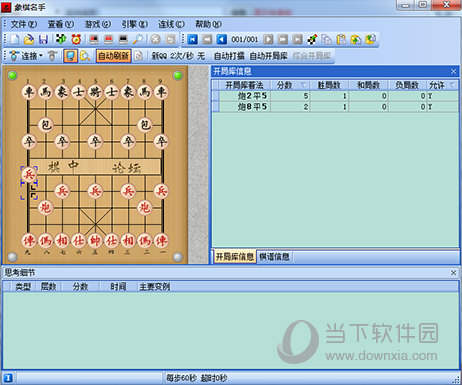
Task: Click the New game page icon
Action: pos(14,39)
